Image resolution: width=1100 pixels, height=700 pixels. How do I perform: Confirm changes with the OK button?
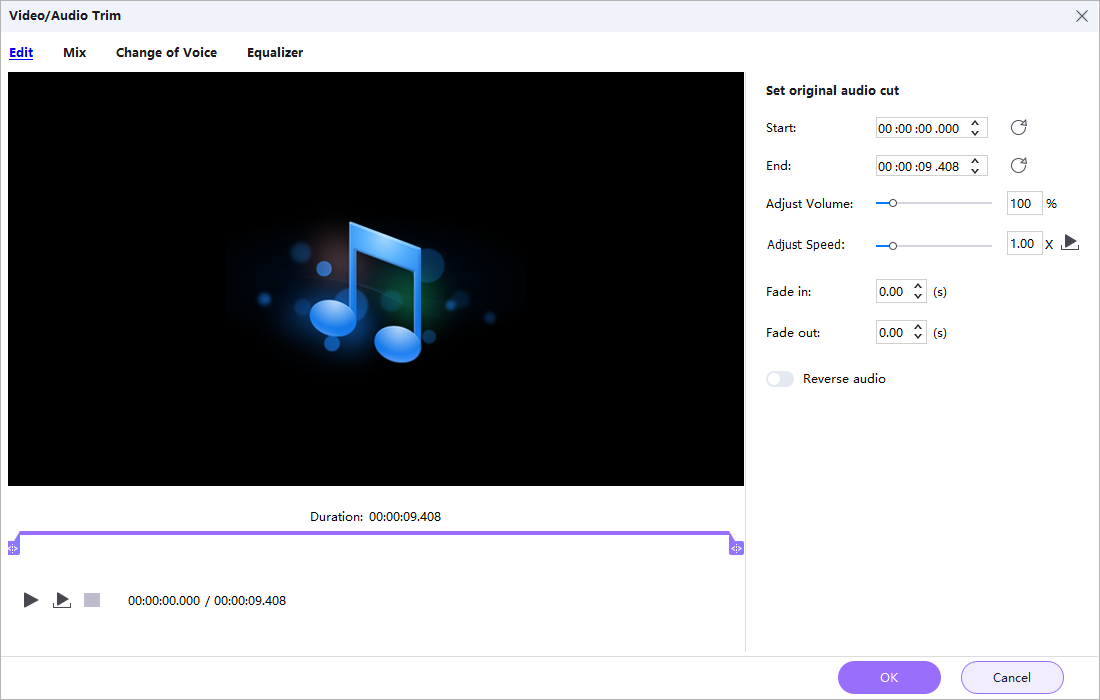click(889, 678)
